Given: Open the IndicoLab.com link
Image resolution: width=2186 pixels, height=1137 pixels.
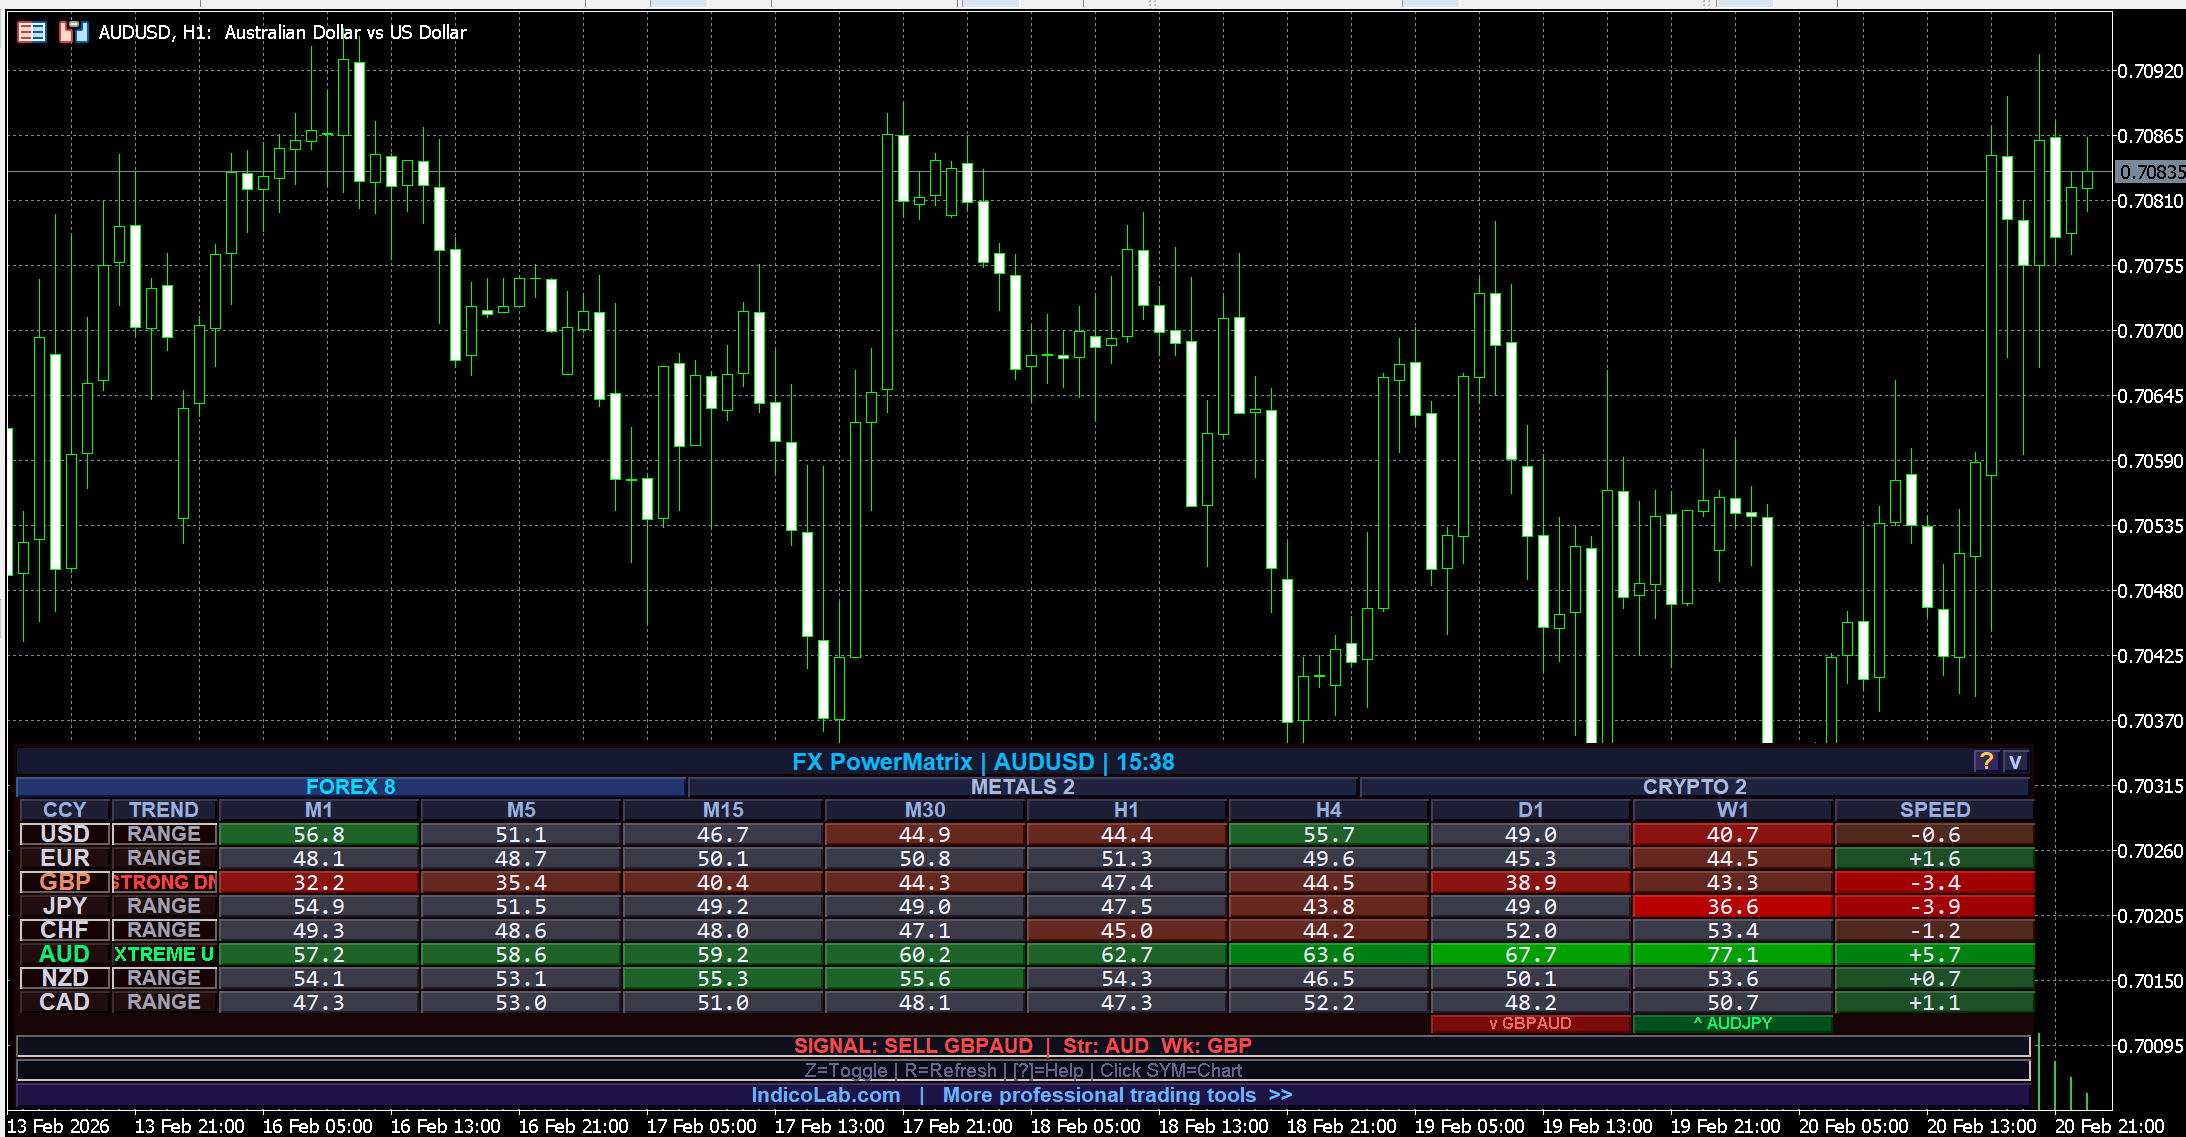Looking at the screenshot, I should [x=825, y=1095].
